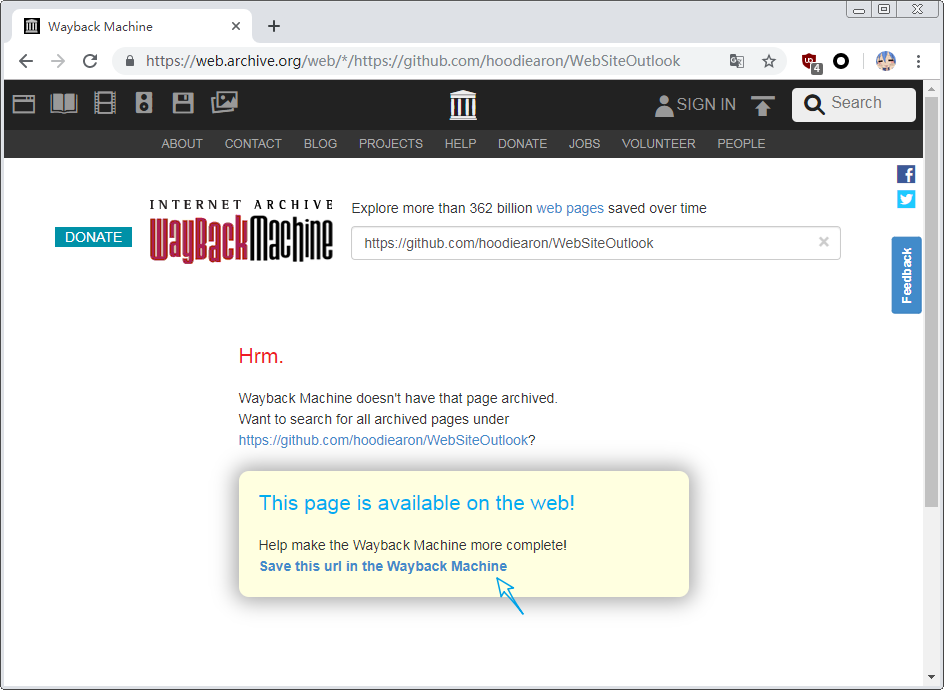
Task: Open the CONTACT menu item
Action: (x=253, y=144)
